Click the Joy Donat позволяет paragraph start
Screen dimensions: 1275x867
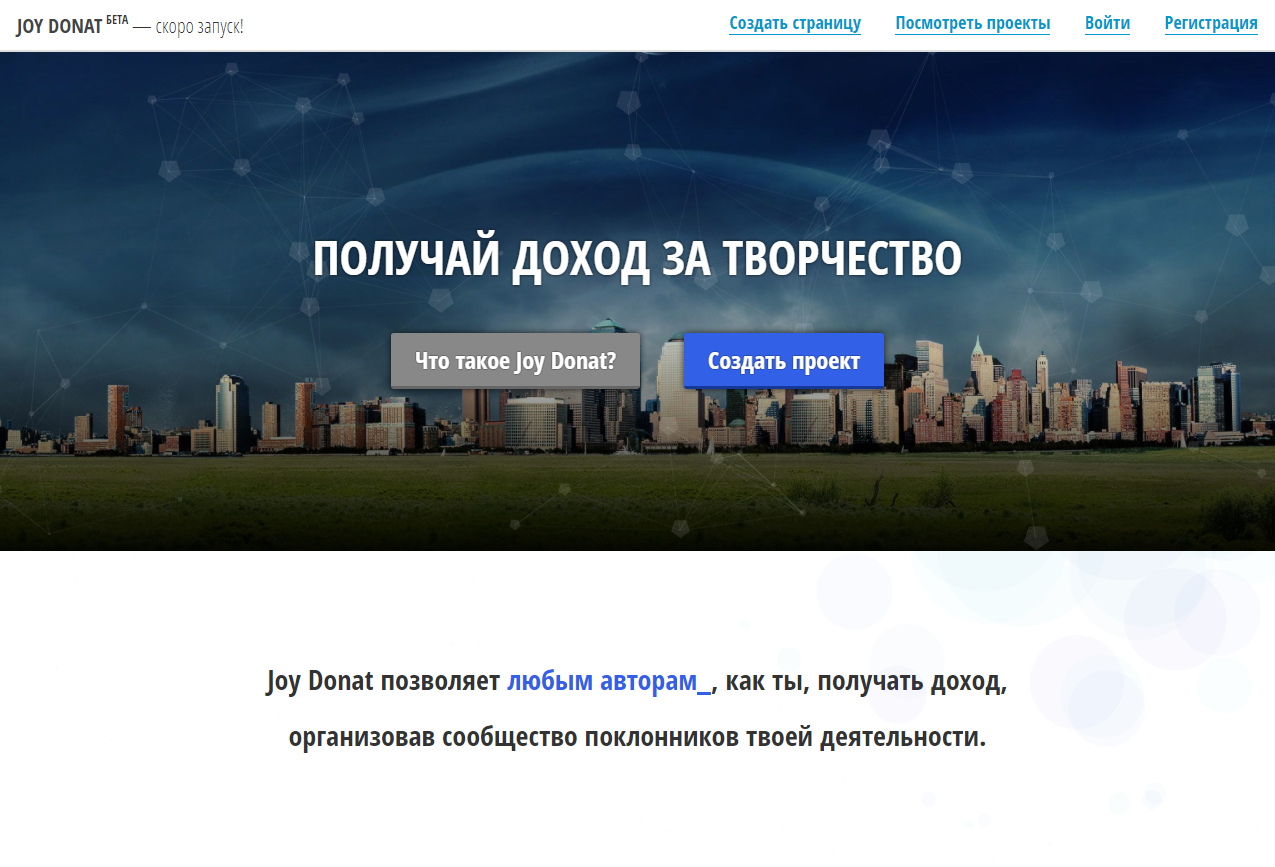382,681
